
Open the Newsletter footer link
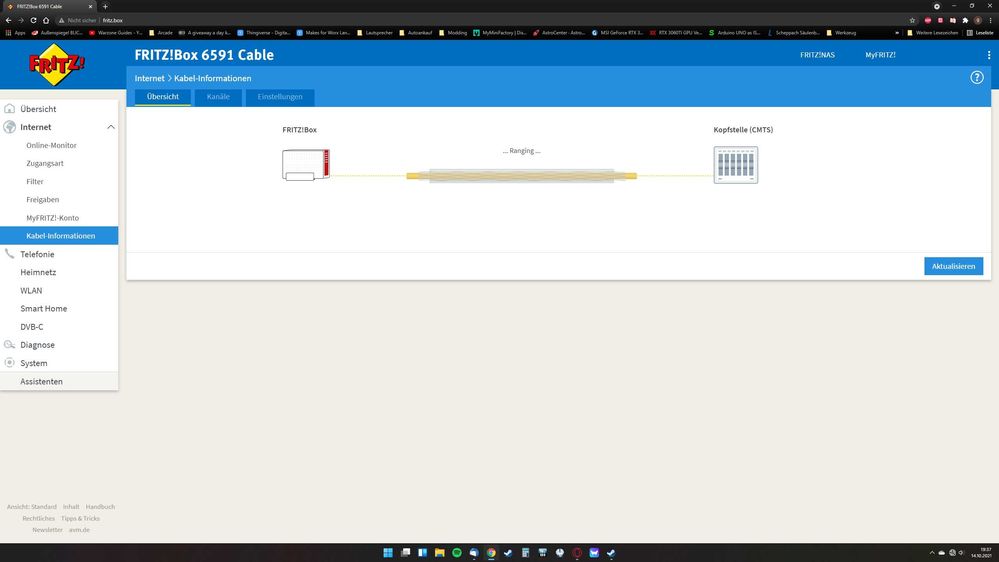pos(47,530)
